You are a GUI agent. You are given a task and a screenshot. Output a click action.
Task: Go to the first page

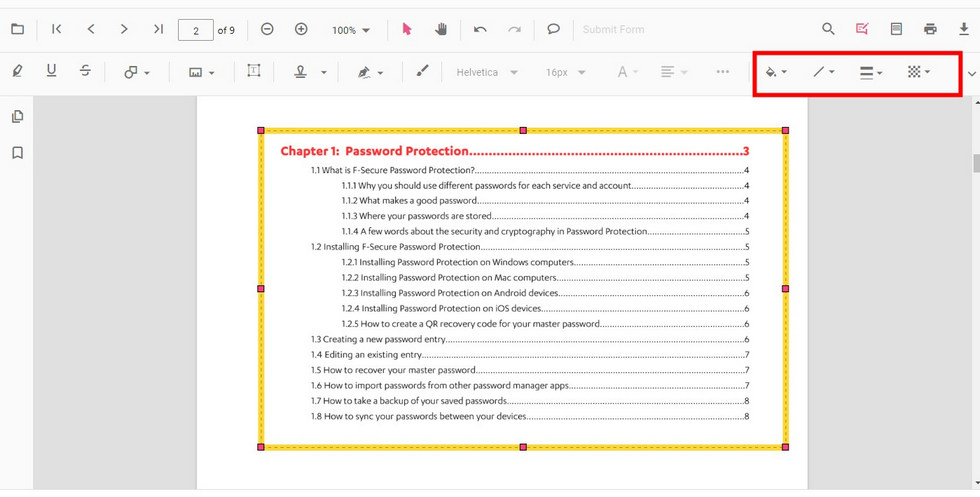pos(57,29)
